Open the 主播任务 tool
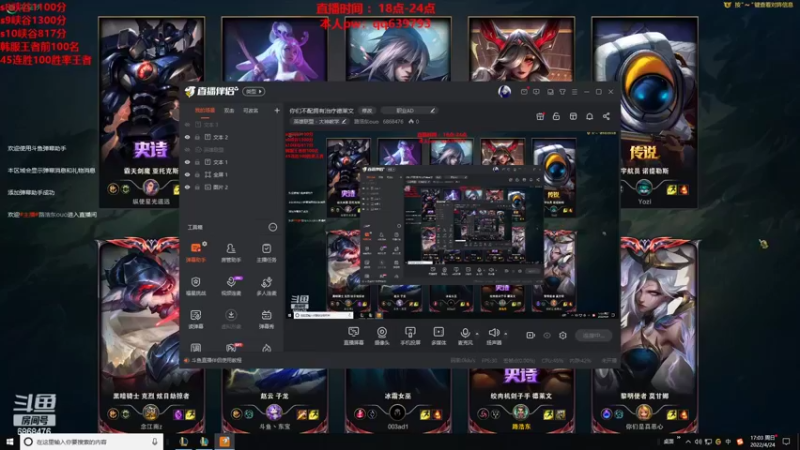This screenshot has width=800, height=450. pyautogui.click(x=266, y=253)
